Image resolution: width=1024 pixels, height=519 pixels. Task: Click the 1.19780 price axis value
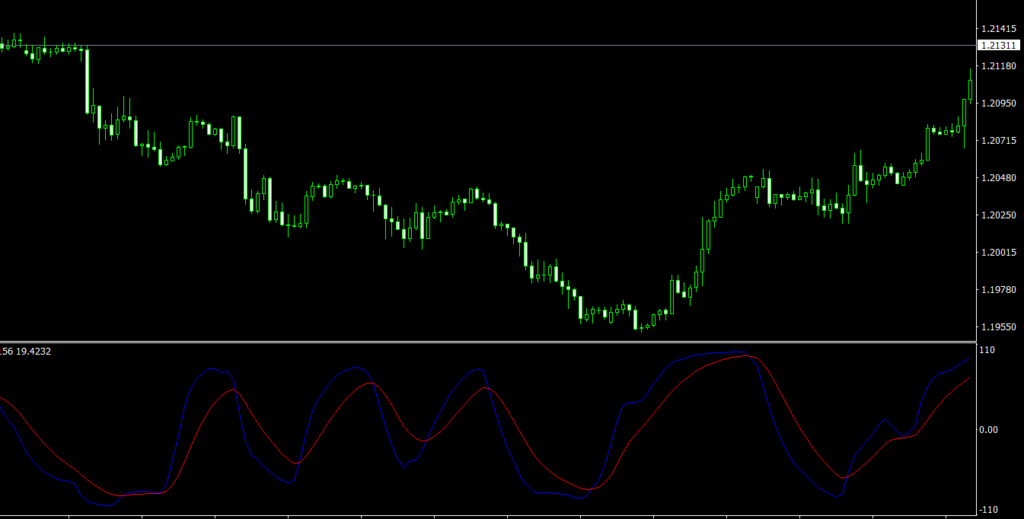point(999,289)
